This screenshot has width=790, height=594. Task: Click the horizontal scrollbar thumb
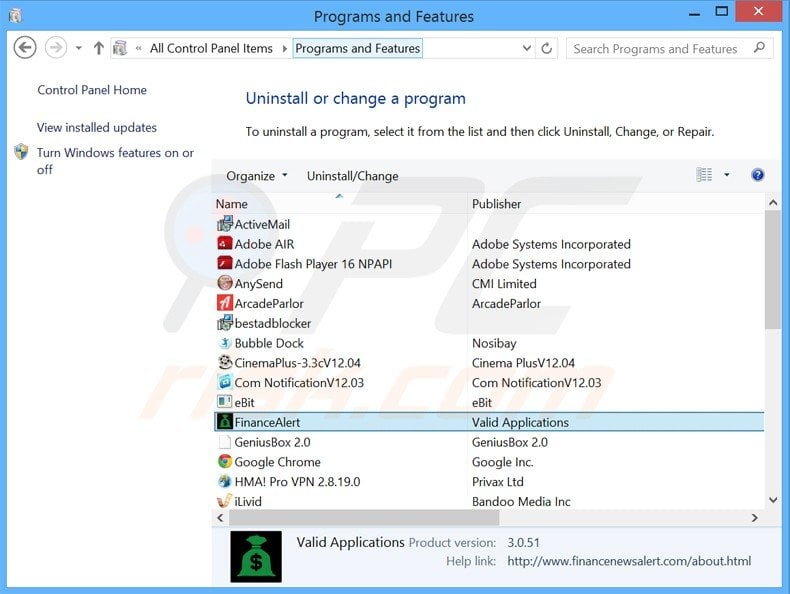(x=364, y=517)
